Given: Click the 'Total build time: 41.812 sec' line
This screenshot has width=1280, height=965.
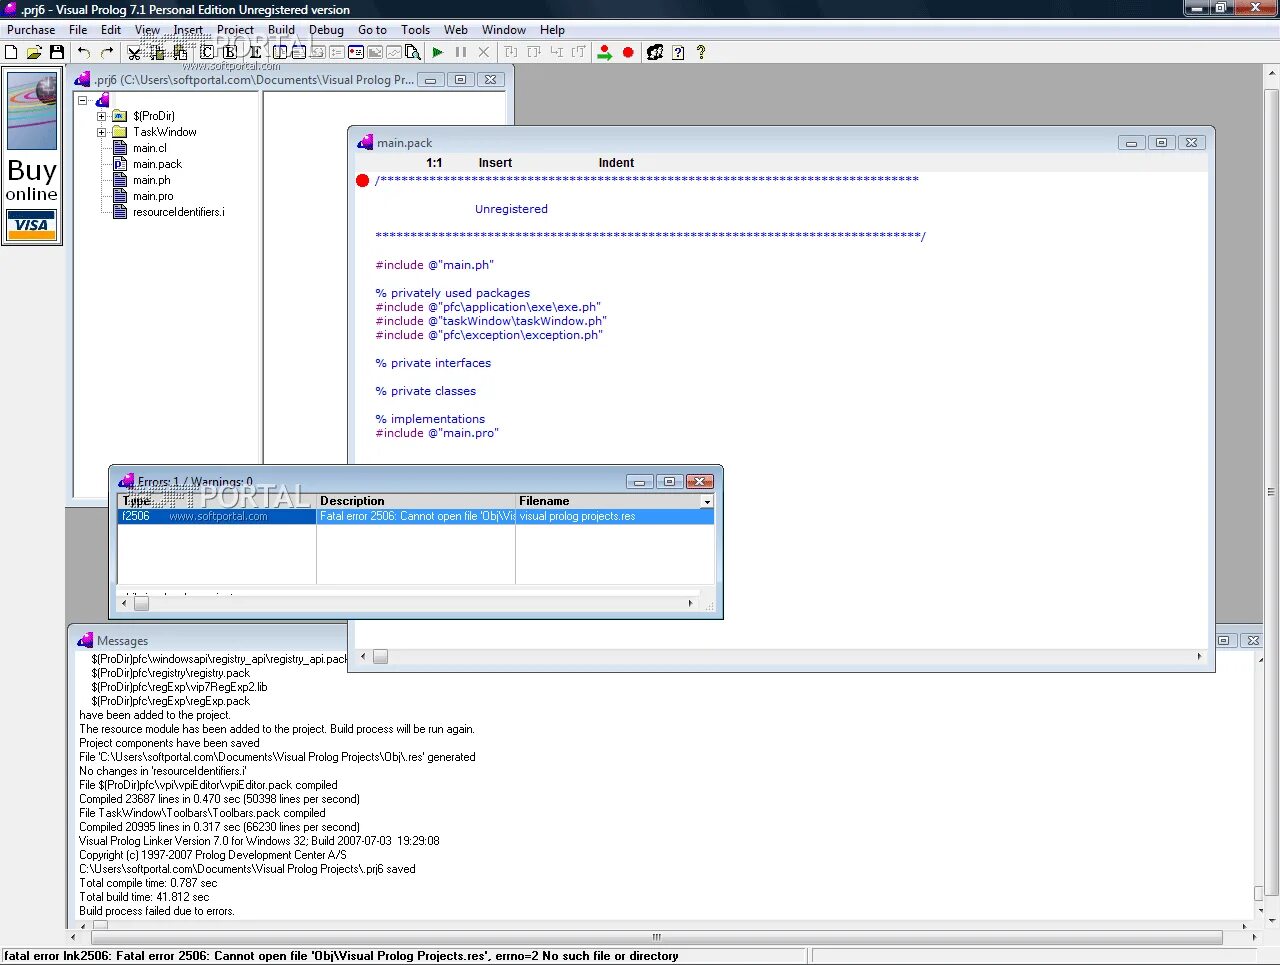Looking at the screenshot, I should pos(144,897).
